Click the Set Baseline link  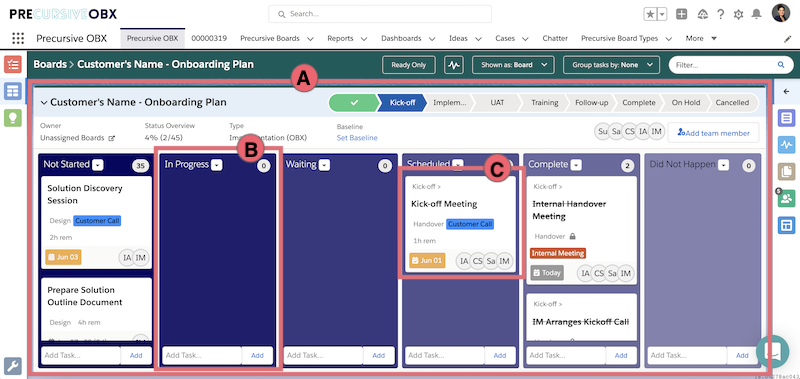(357, 138)
